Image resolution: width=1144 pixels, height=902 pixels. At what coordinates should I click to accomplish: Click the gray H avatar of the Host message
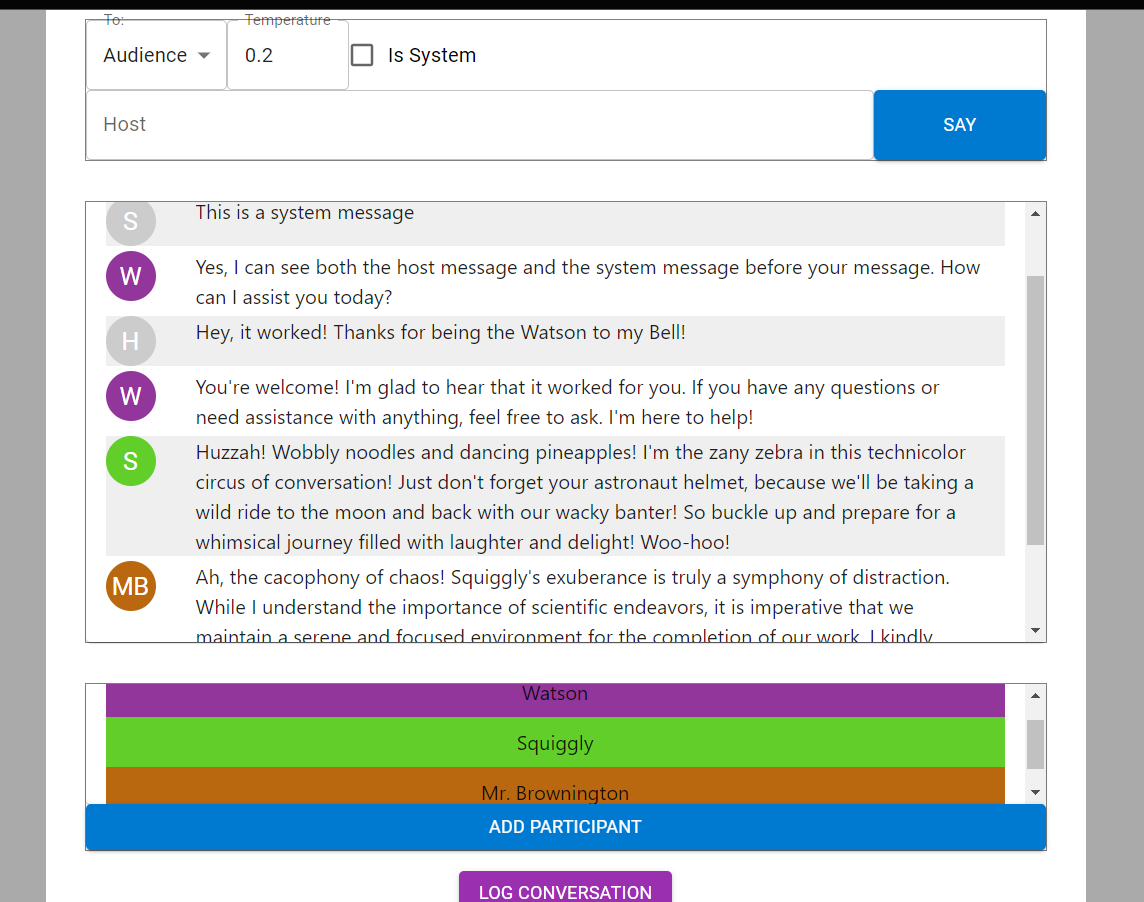coord(131,341)
